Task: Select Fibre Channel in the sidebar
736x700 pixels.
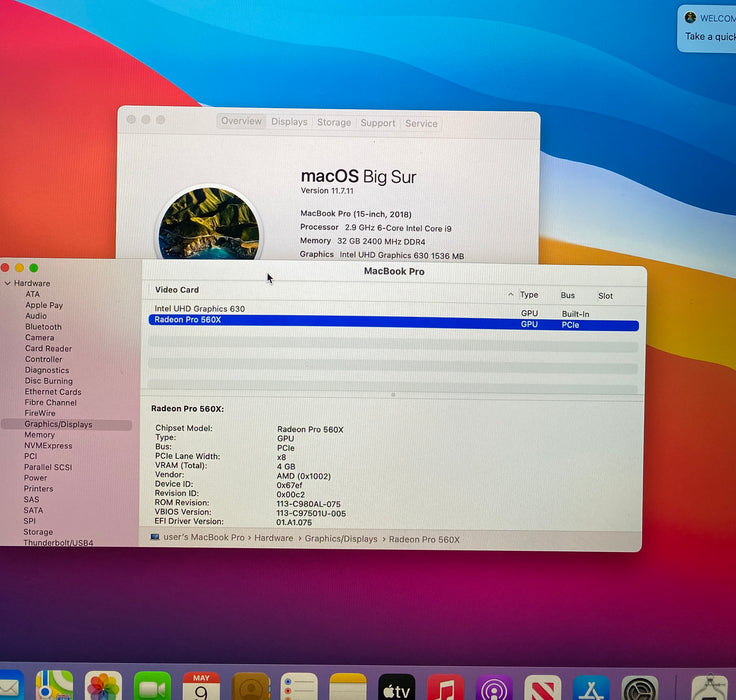Action: coord(50,402)
